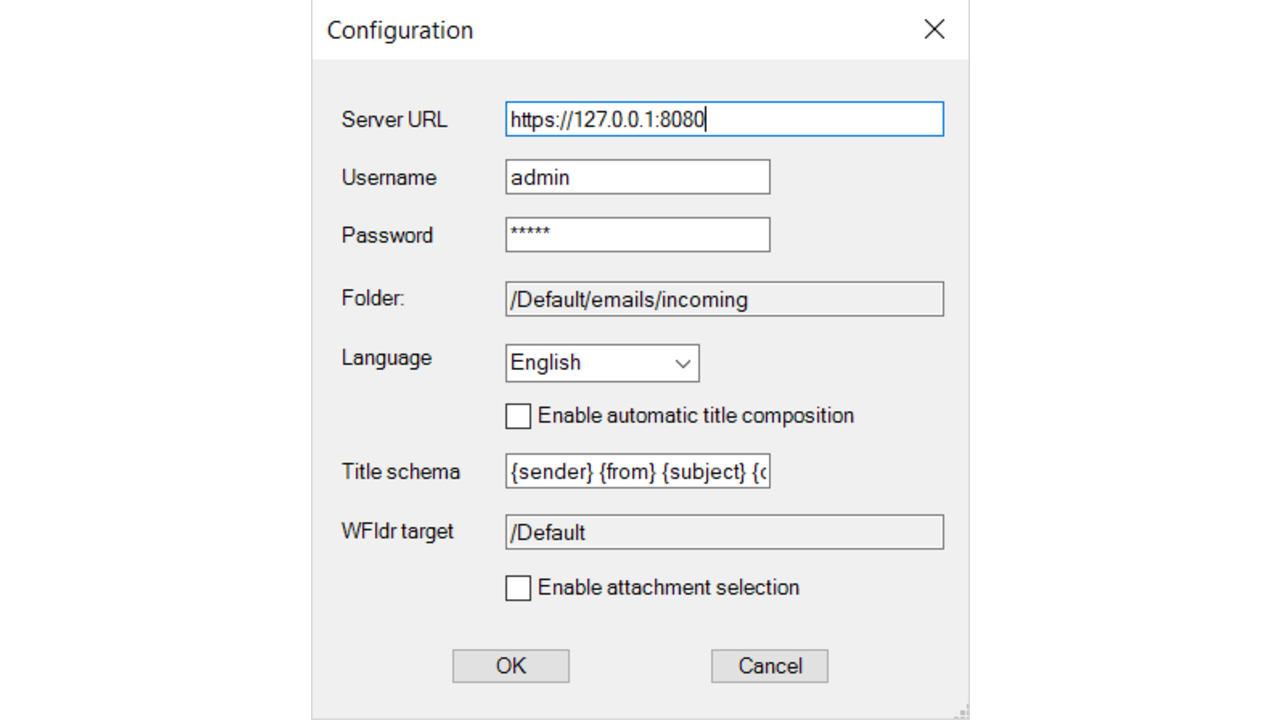This screenshot has width=1280, height=720.
Task: Expand the Language combo box arrow
Action: (x=682, y=362)
